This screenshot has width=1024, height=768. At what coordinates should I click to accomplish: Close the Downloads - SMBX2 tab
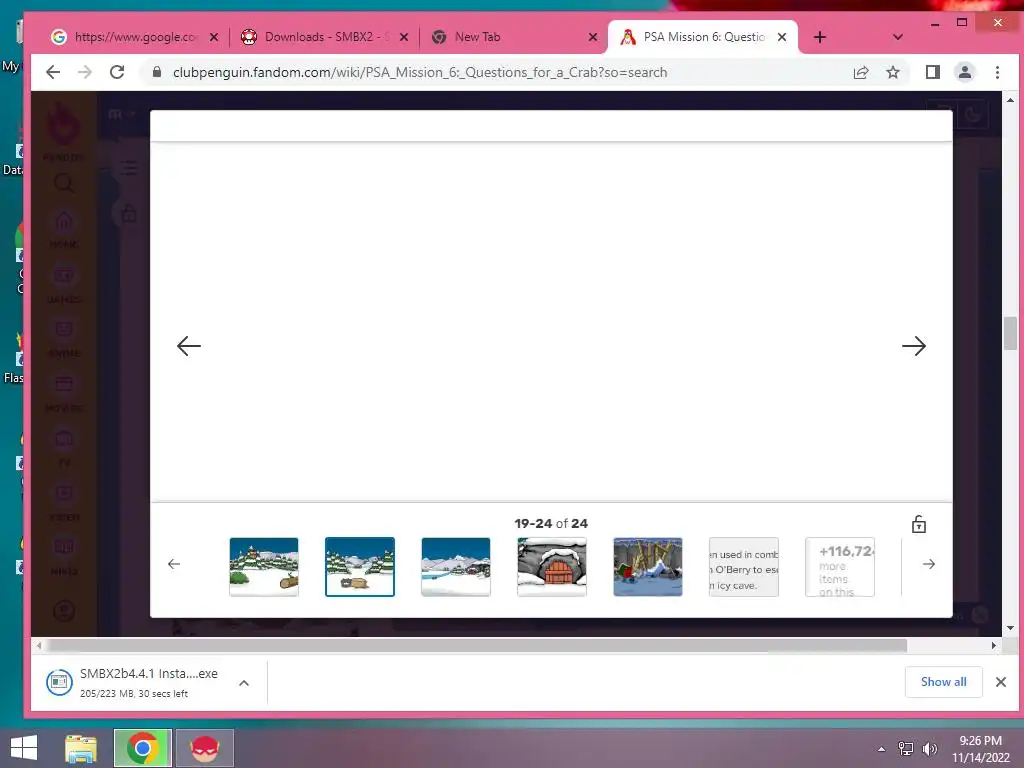[x=404, y=37]
